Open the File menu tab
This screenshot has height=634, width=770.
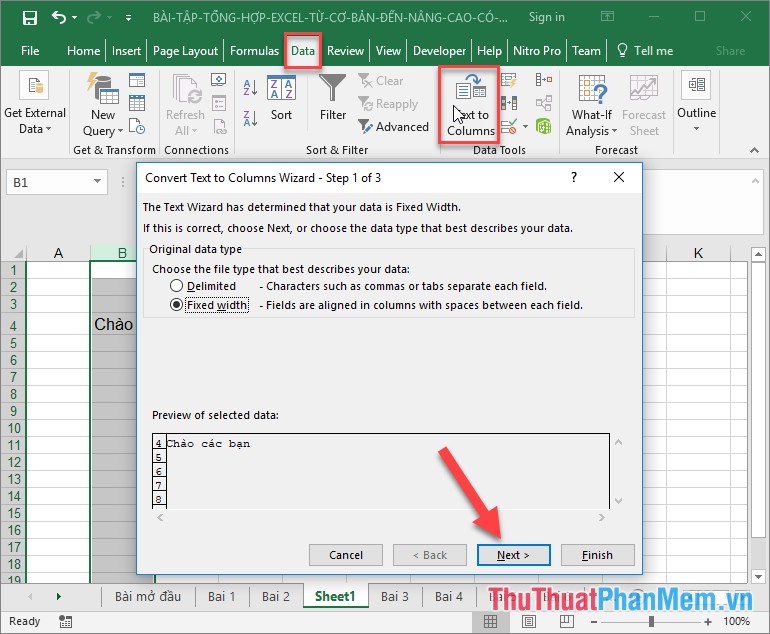[x=30, y=51]
